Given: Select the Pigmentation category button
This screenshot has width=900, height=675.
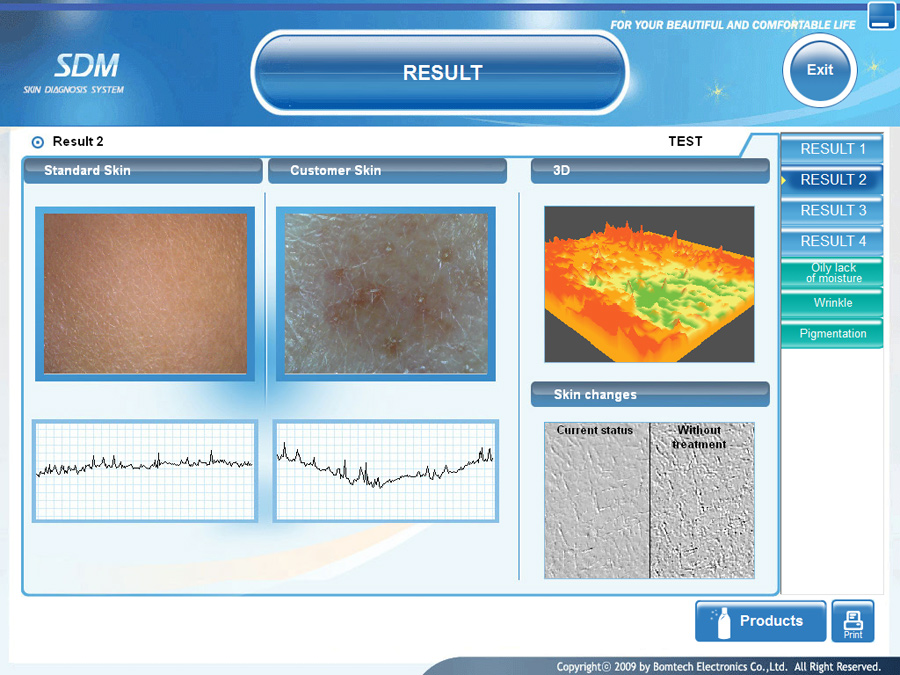Looking at the screenshot, I should click(x=832, y=334).
